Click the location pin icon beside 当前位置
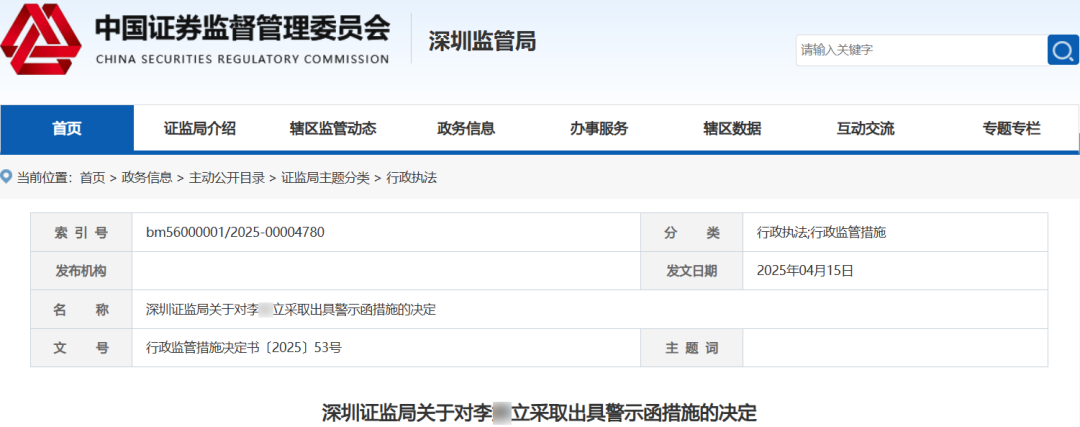1080x427 pixels. point(7,177)
